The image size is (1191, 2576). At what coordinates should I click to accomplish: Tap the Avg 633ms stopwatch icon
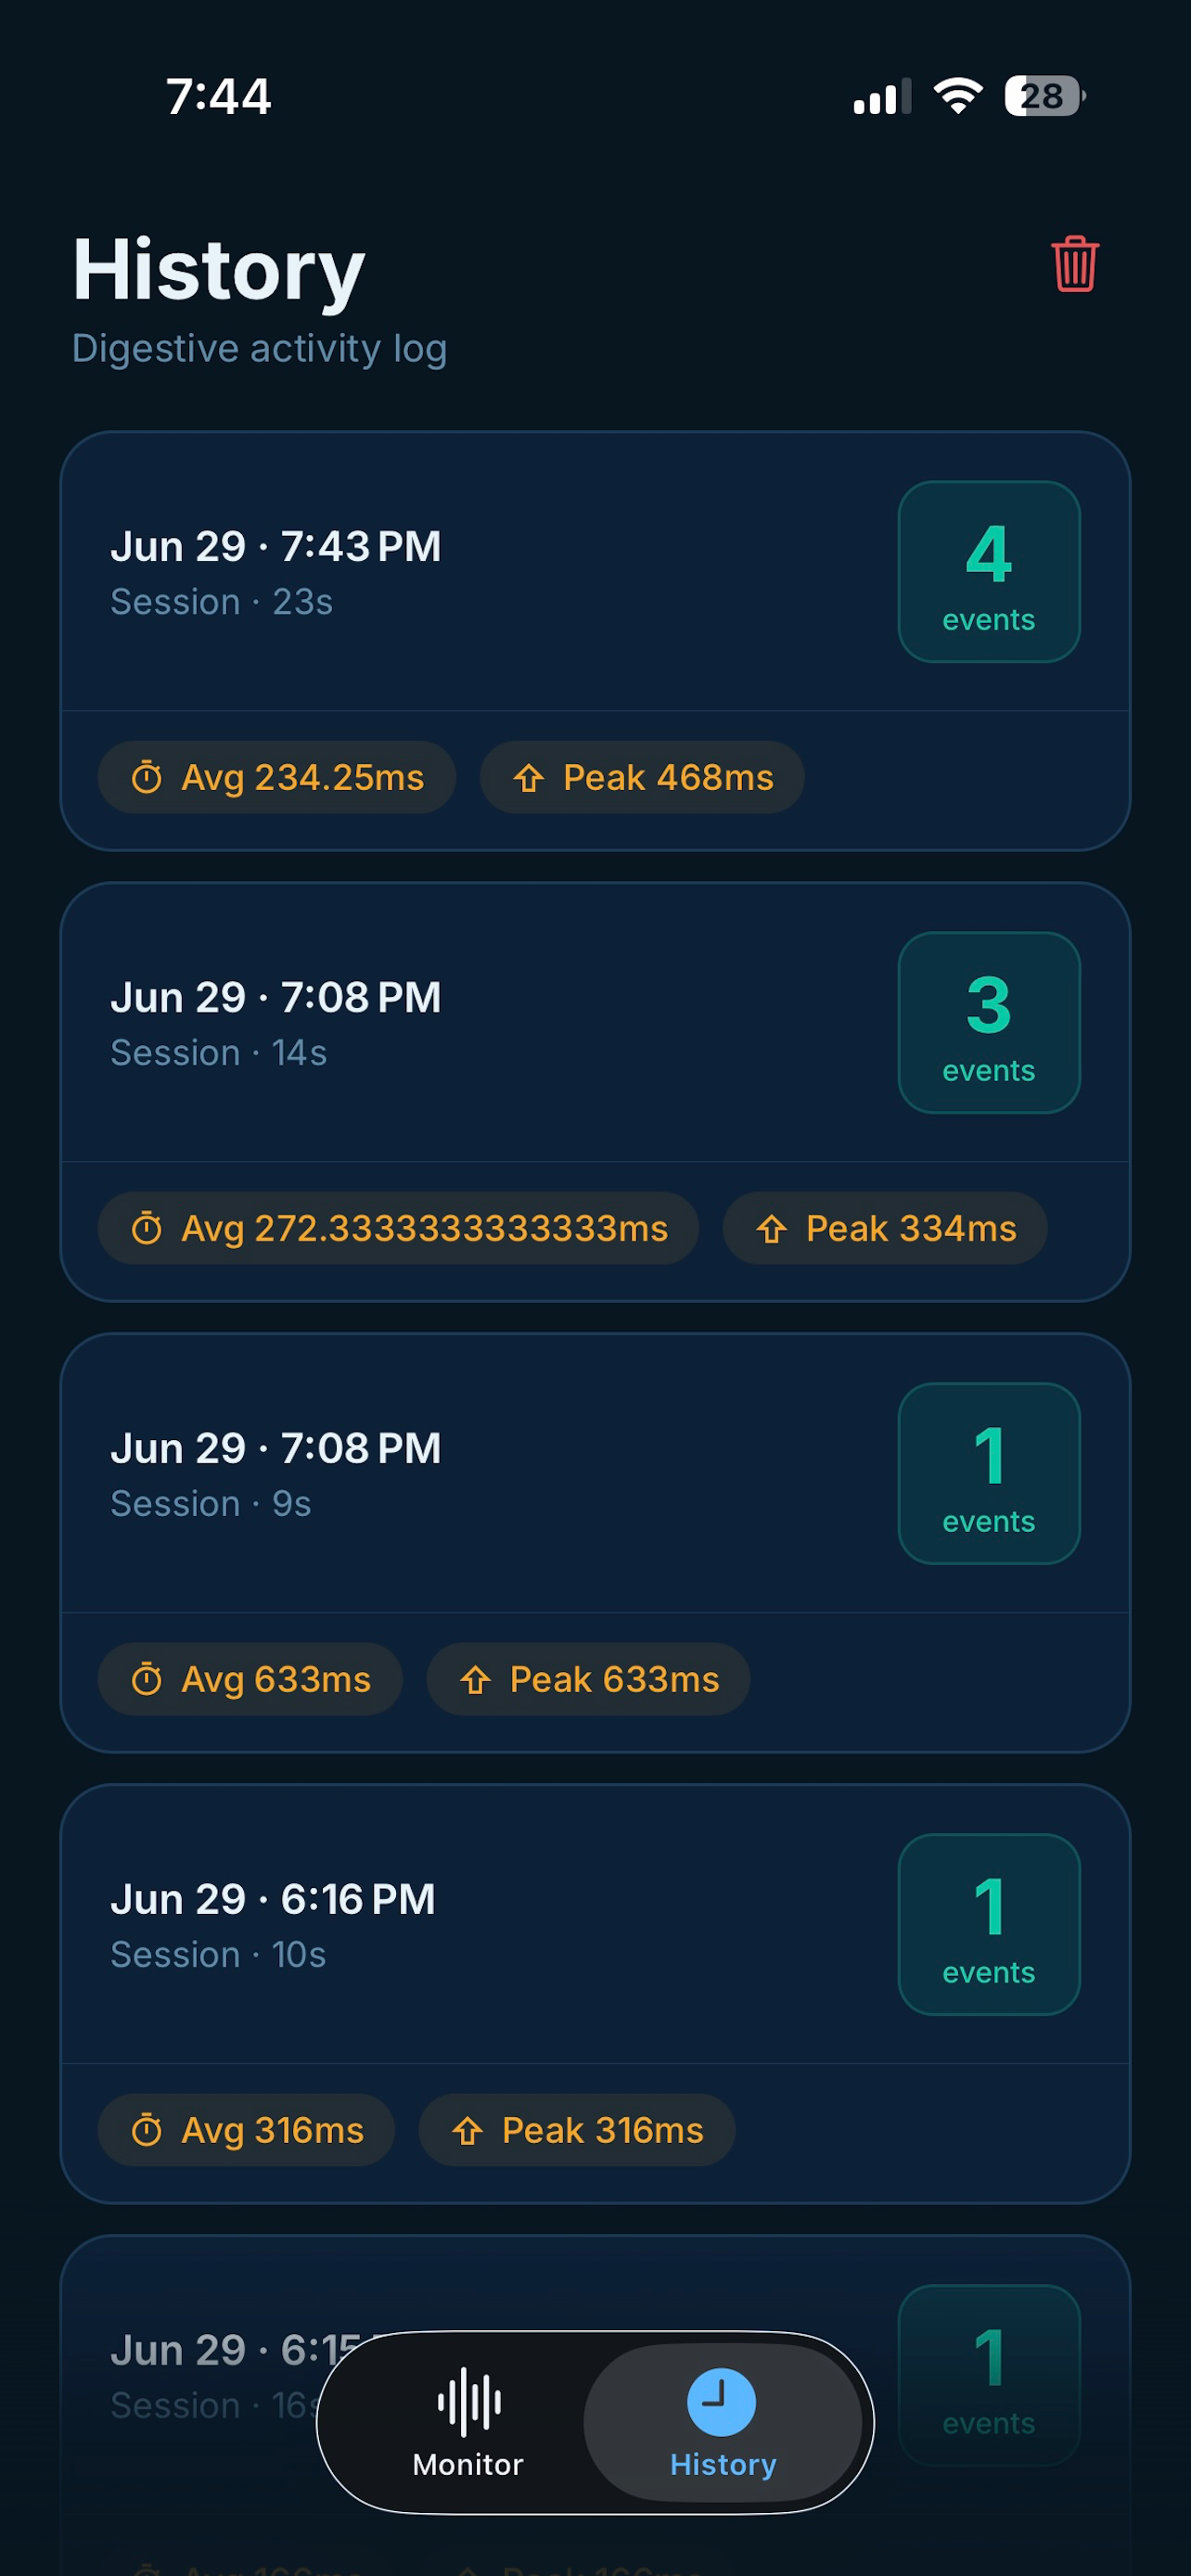pos(147,1679)
